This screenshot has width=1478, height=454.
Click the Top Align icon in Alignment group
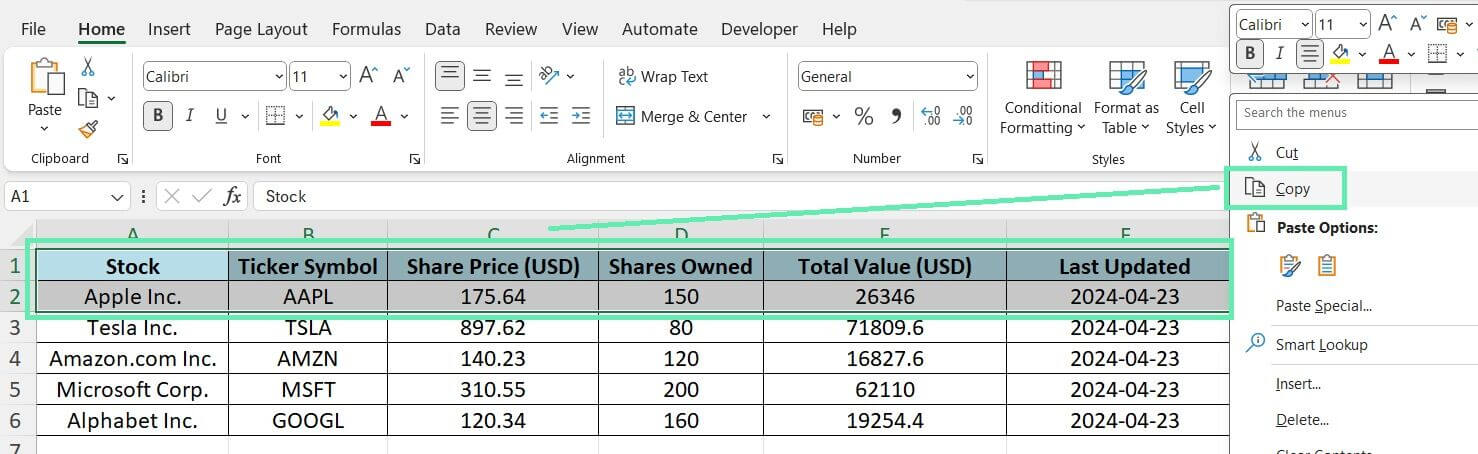coord(450,75)
